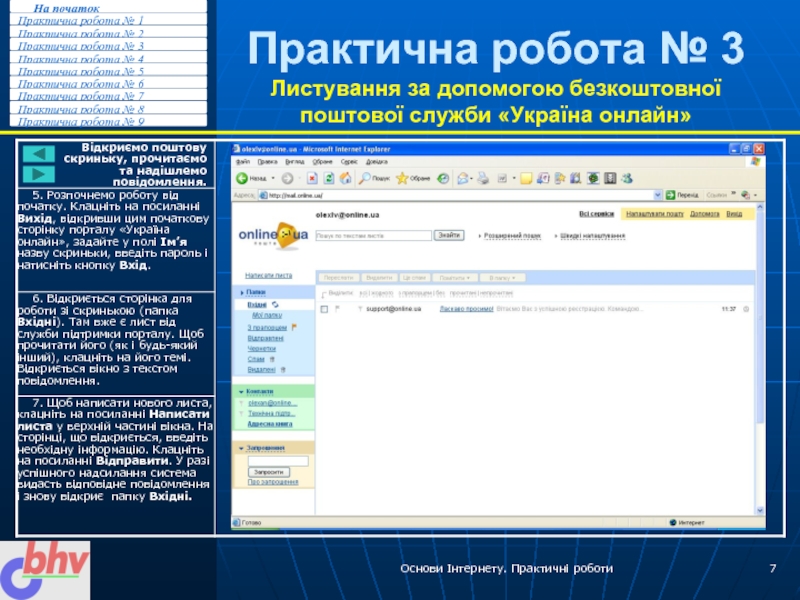This screenshot has width=800, height=600.
Task: Click the yellow note icon in IE toolbar
Action: coord(526,178)
